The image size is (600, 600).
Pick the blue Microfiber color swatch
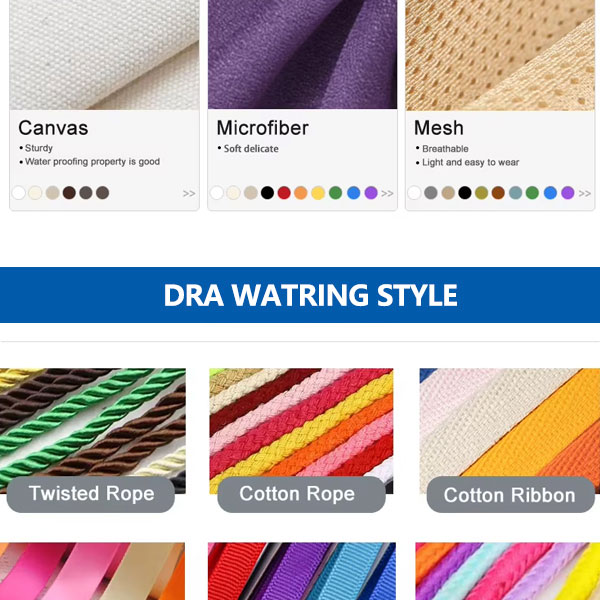click(354, 192)
